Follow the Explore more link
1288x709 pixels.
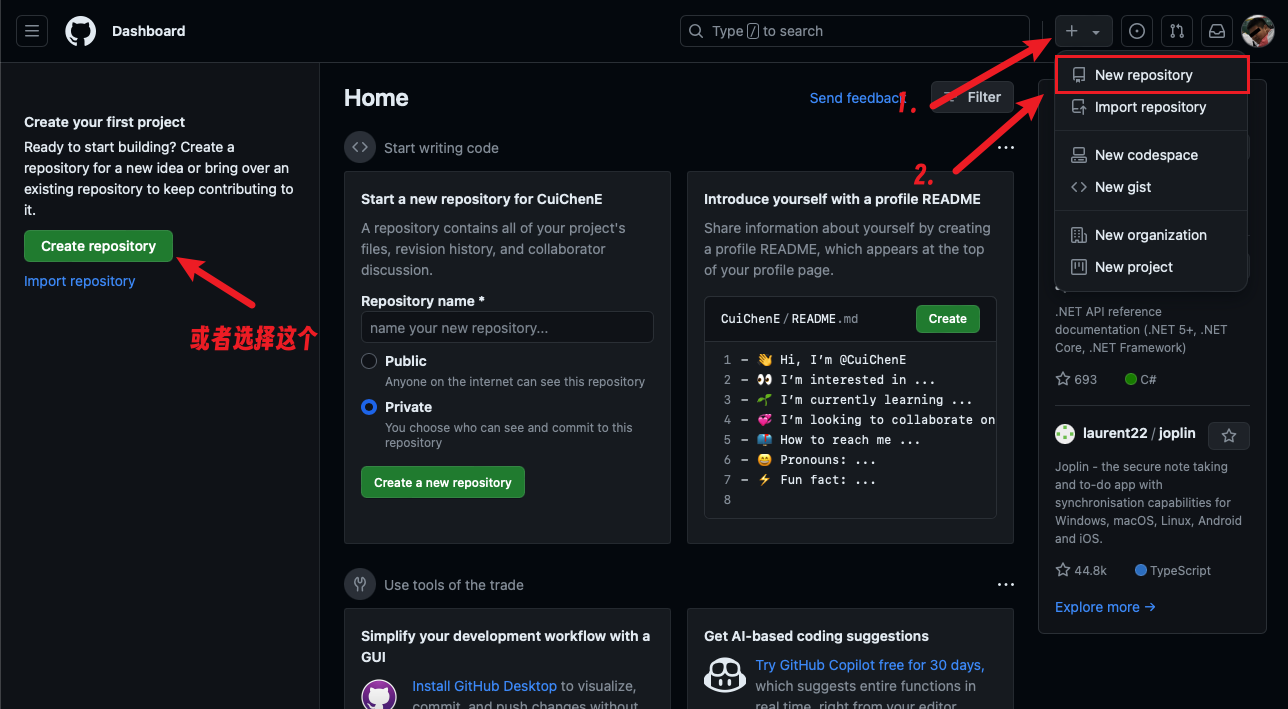coord(1105,607)
